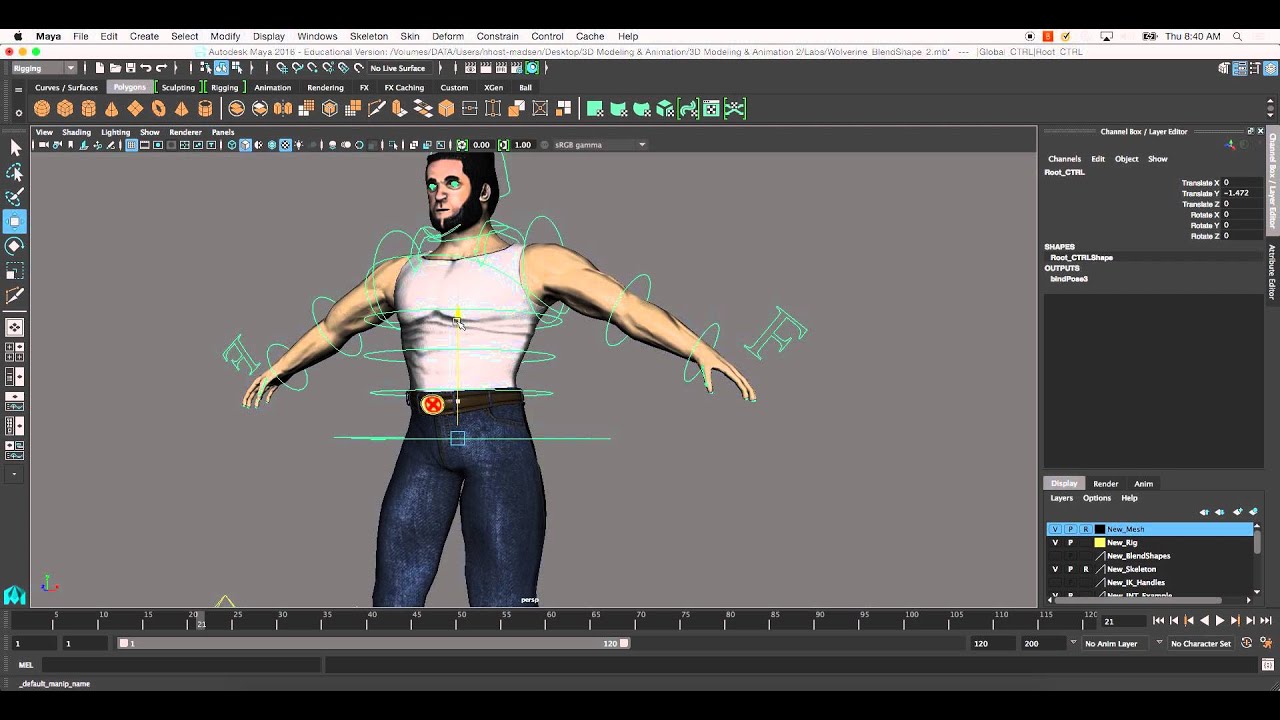The height and width of the screenshot is (720, 1280).
Task: Choose the Paint Selection tool
Action: point(15,197)
